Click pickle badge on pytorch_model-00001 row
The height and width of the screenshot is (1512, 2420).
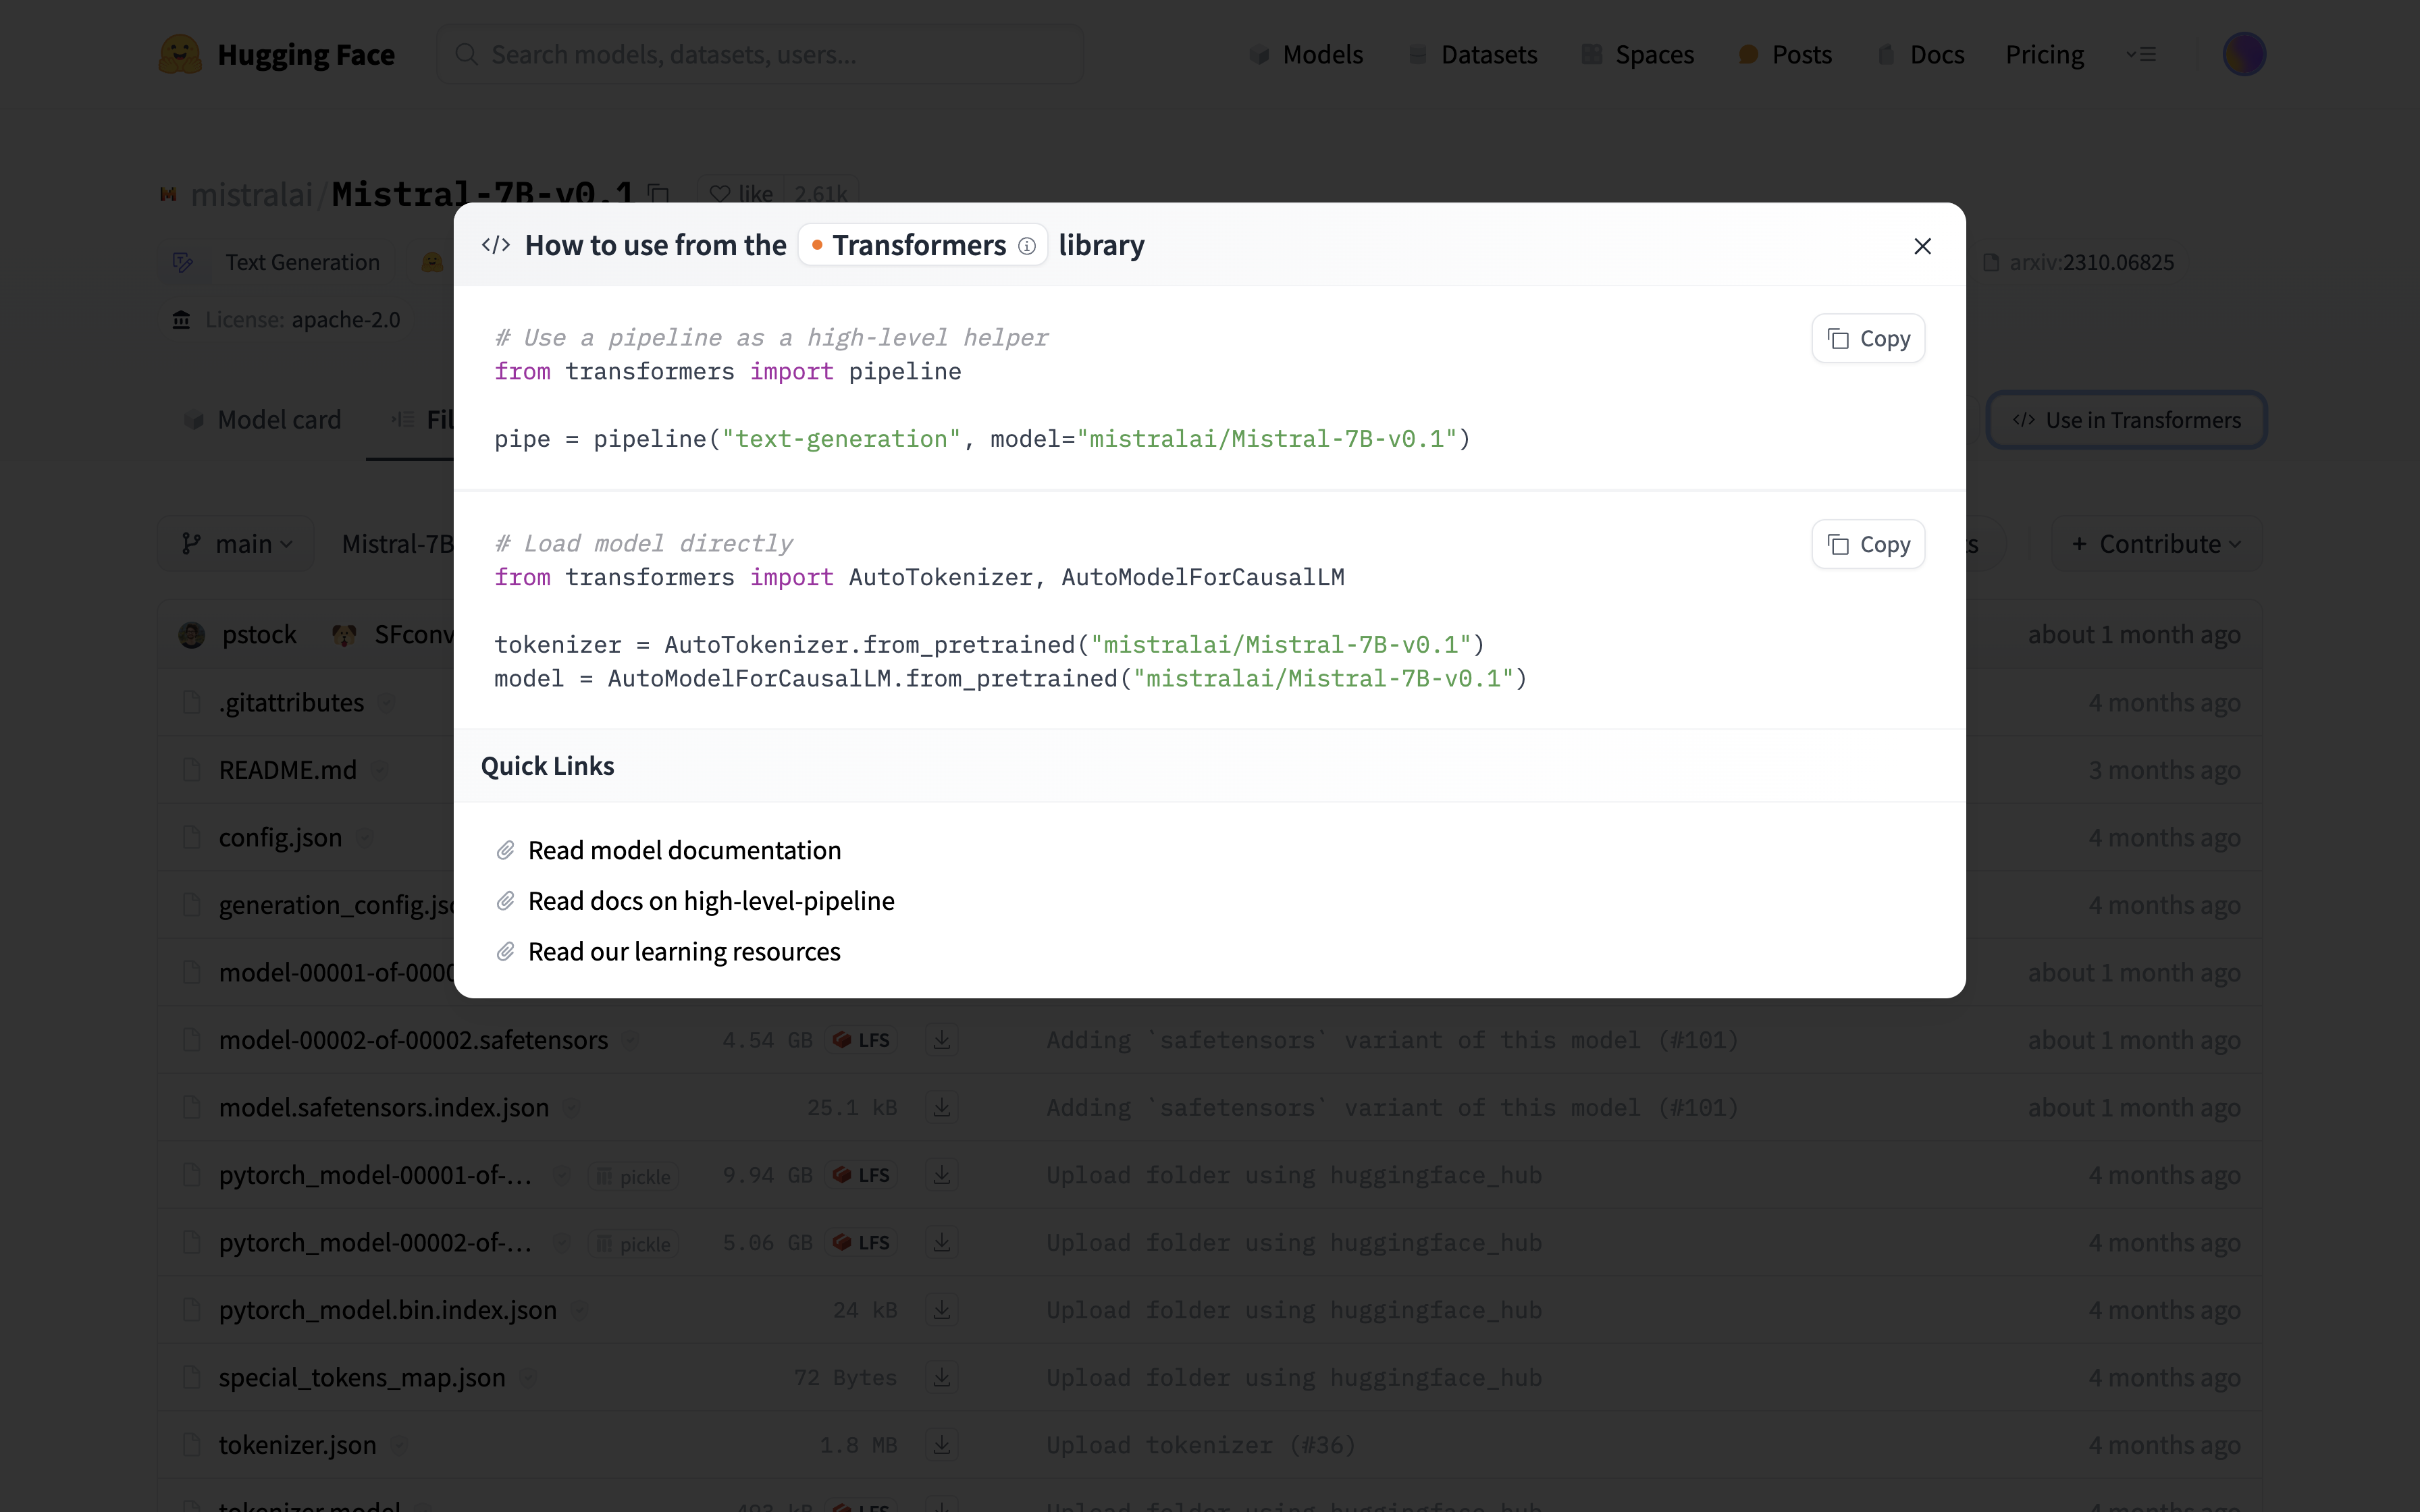[634, 1176]
